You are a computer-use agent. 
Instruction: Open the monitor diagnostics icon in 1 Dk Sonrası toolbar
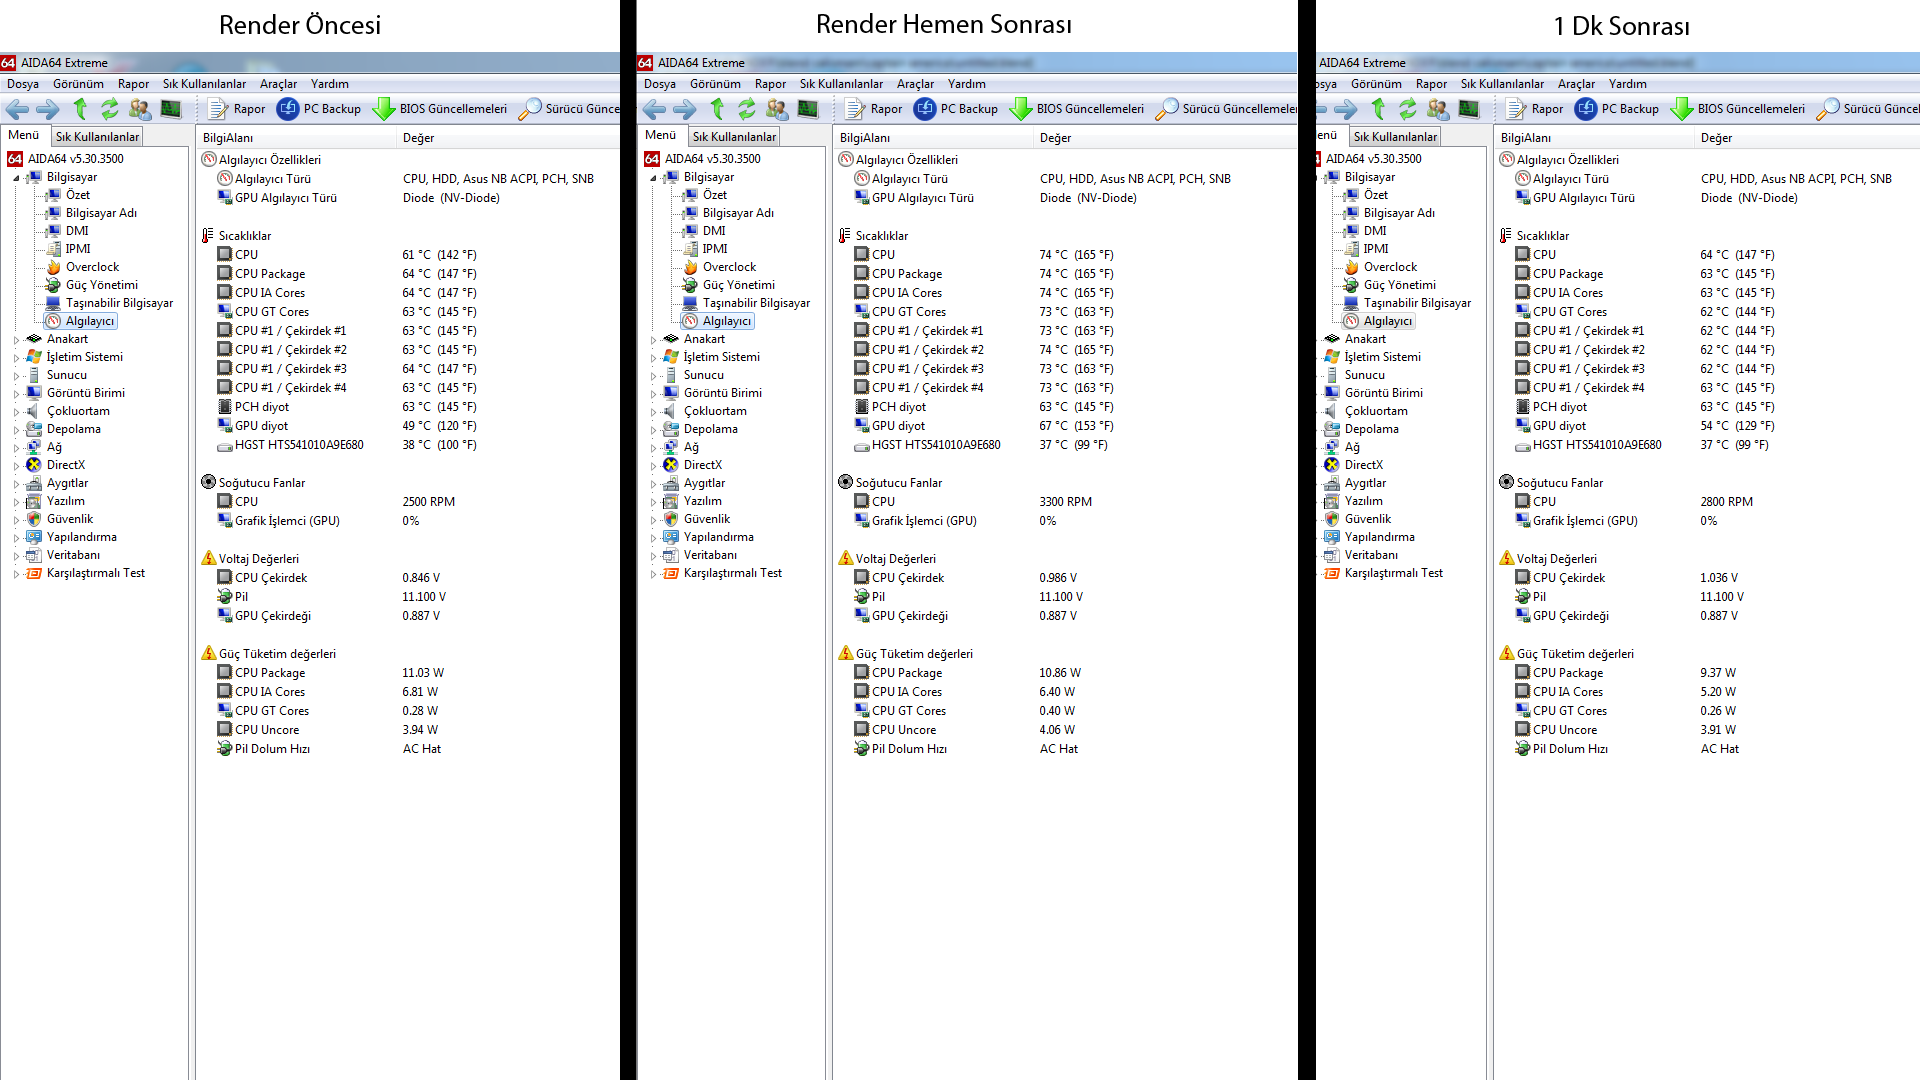[x=1469, y=109]
